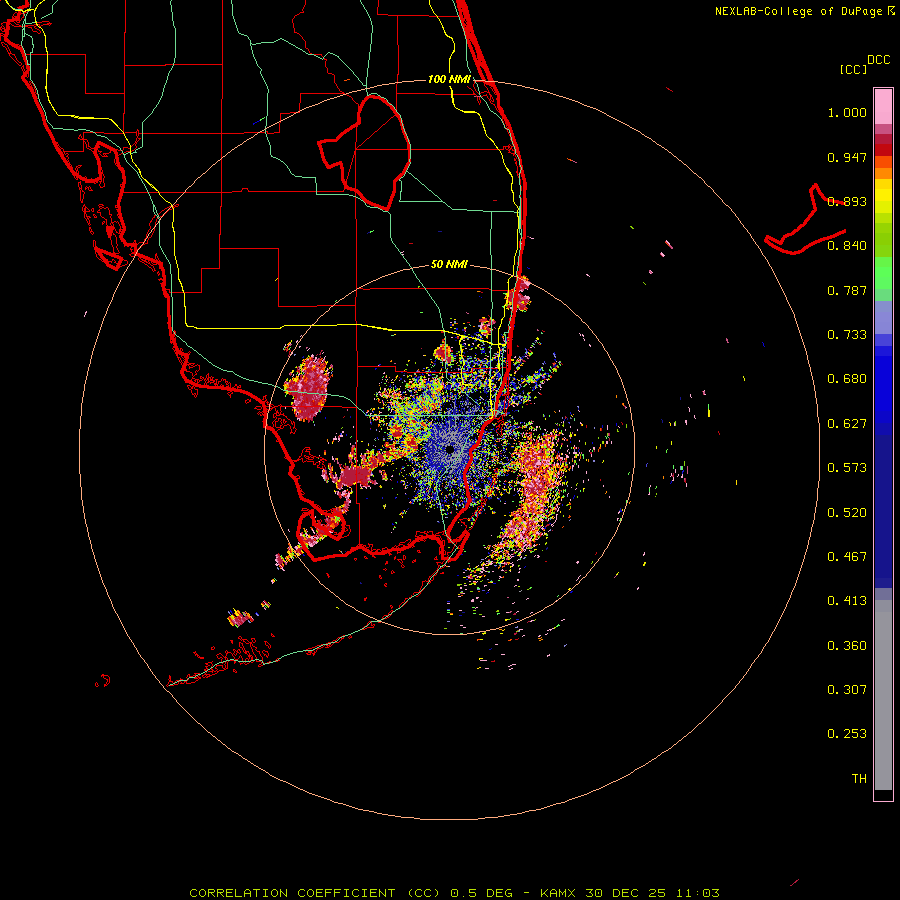Click the DCC product label
This screenshot has height=900, width=900.
[x=878, y=60]
